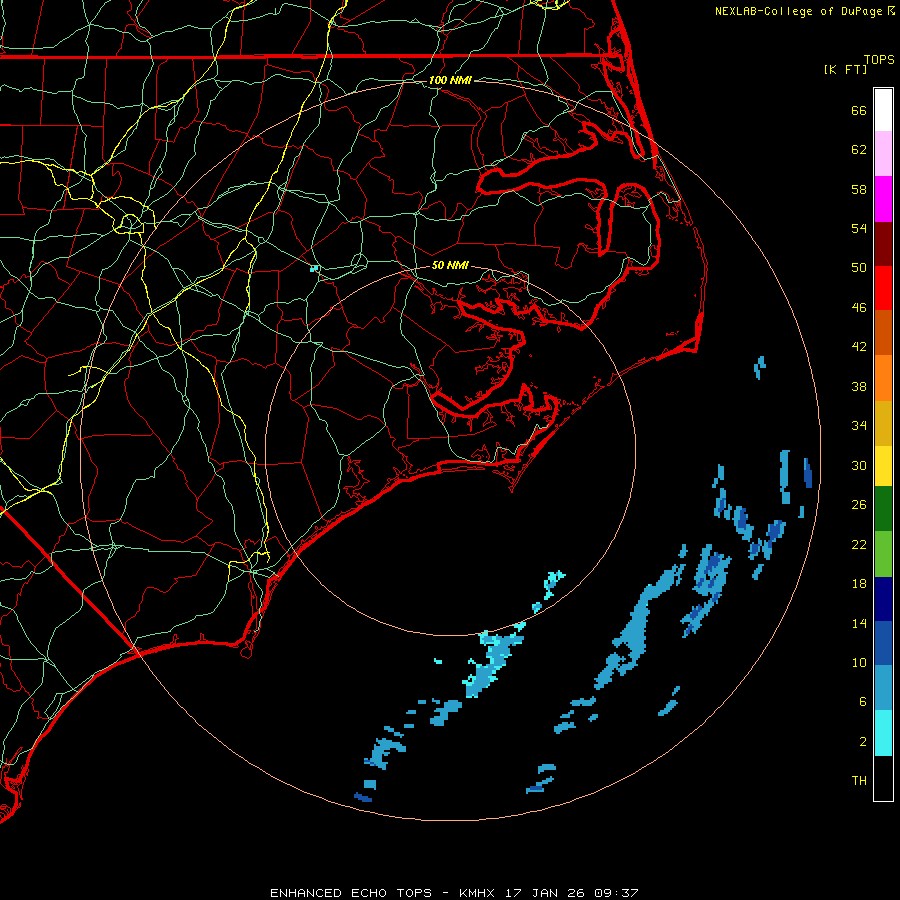900x900 pixels.
Task: Click the "42" legend value
Action: (x=859, y=347)
